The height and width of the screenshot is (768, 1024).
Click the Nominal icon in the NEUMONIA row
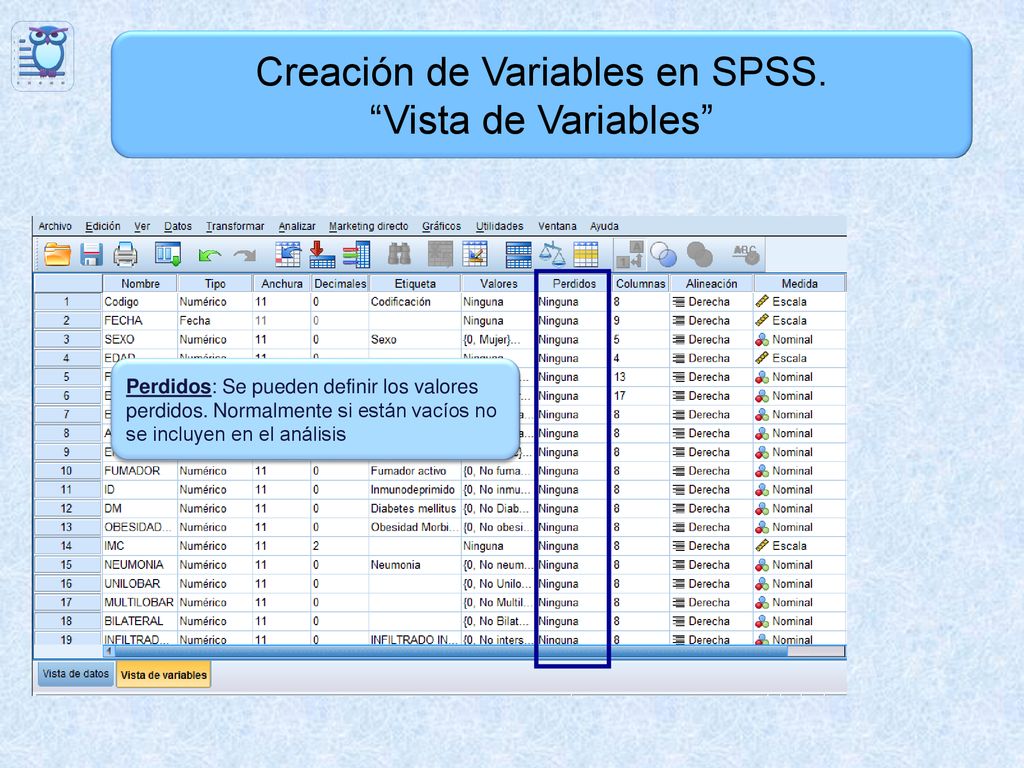pos(761,565)
